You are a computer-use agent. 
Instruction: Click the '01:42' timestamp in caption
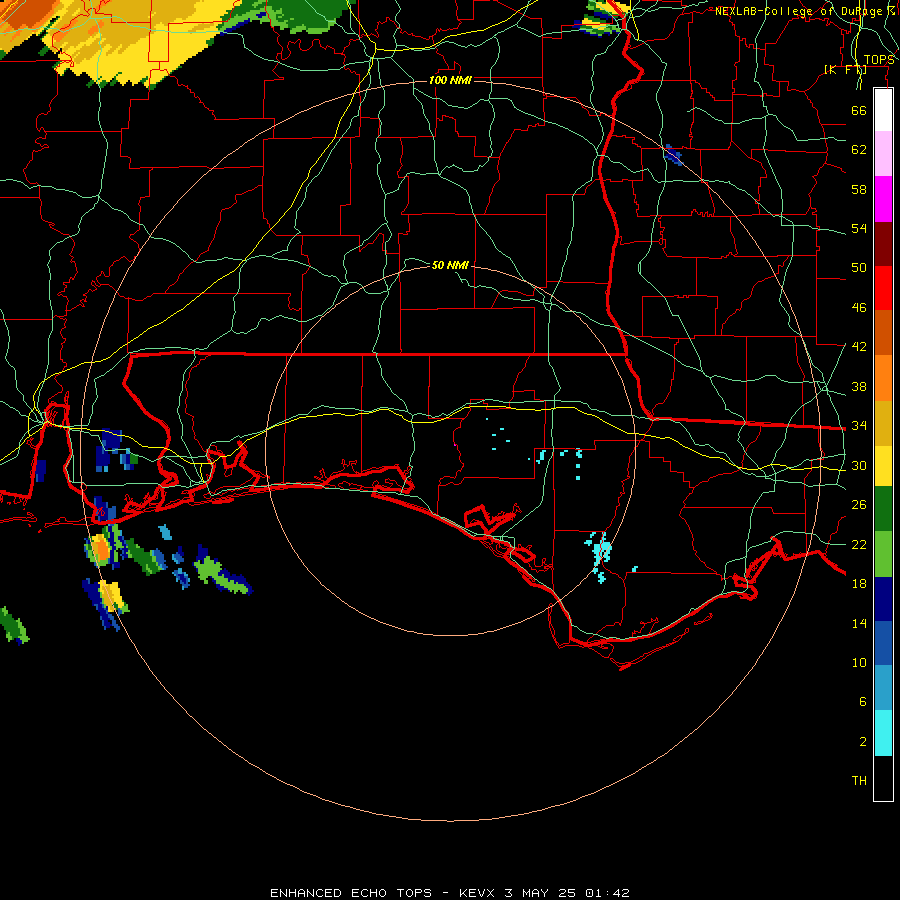[607, 893]
